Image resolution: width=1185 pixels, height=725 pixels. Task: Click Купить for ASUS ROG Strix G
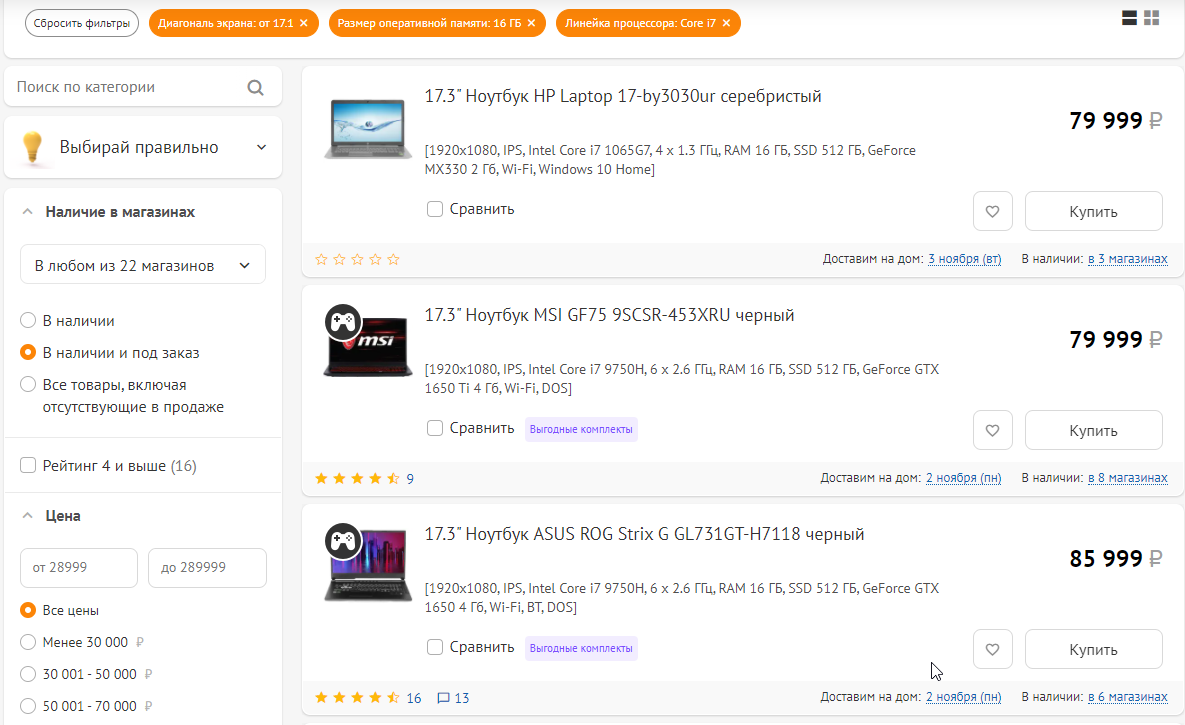click(1094, 649)
